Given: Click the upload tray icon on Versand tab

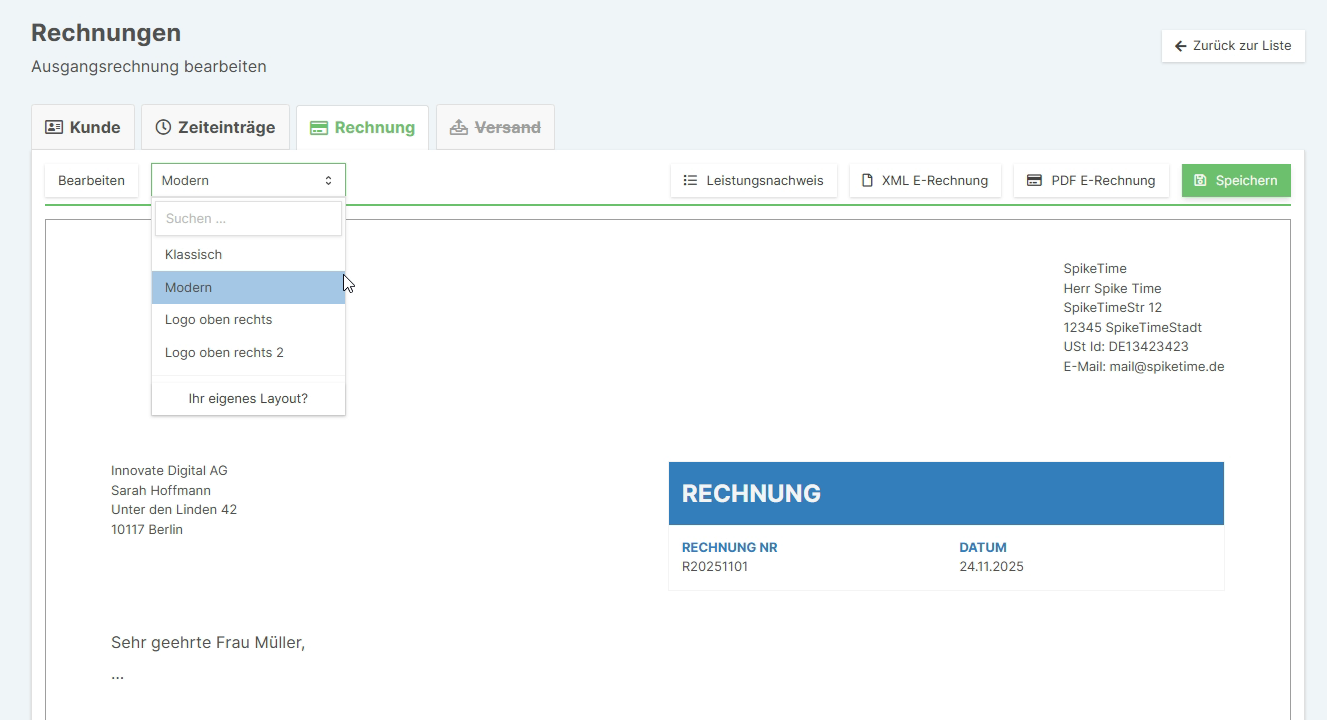Looking at the screenshot, I should coord(459,128).
